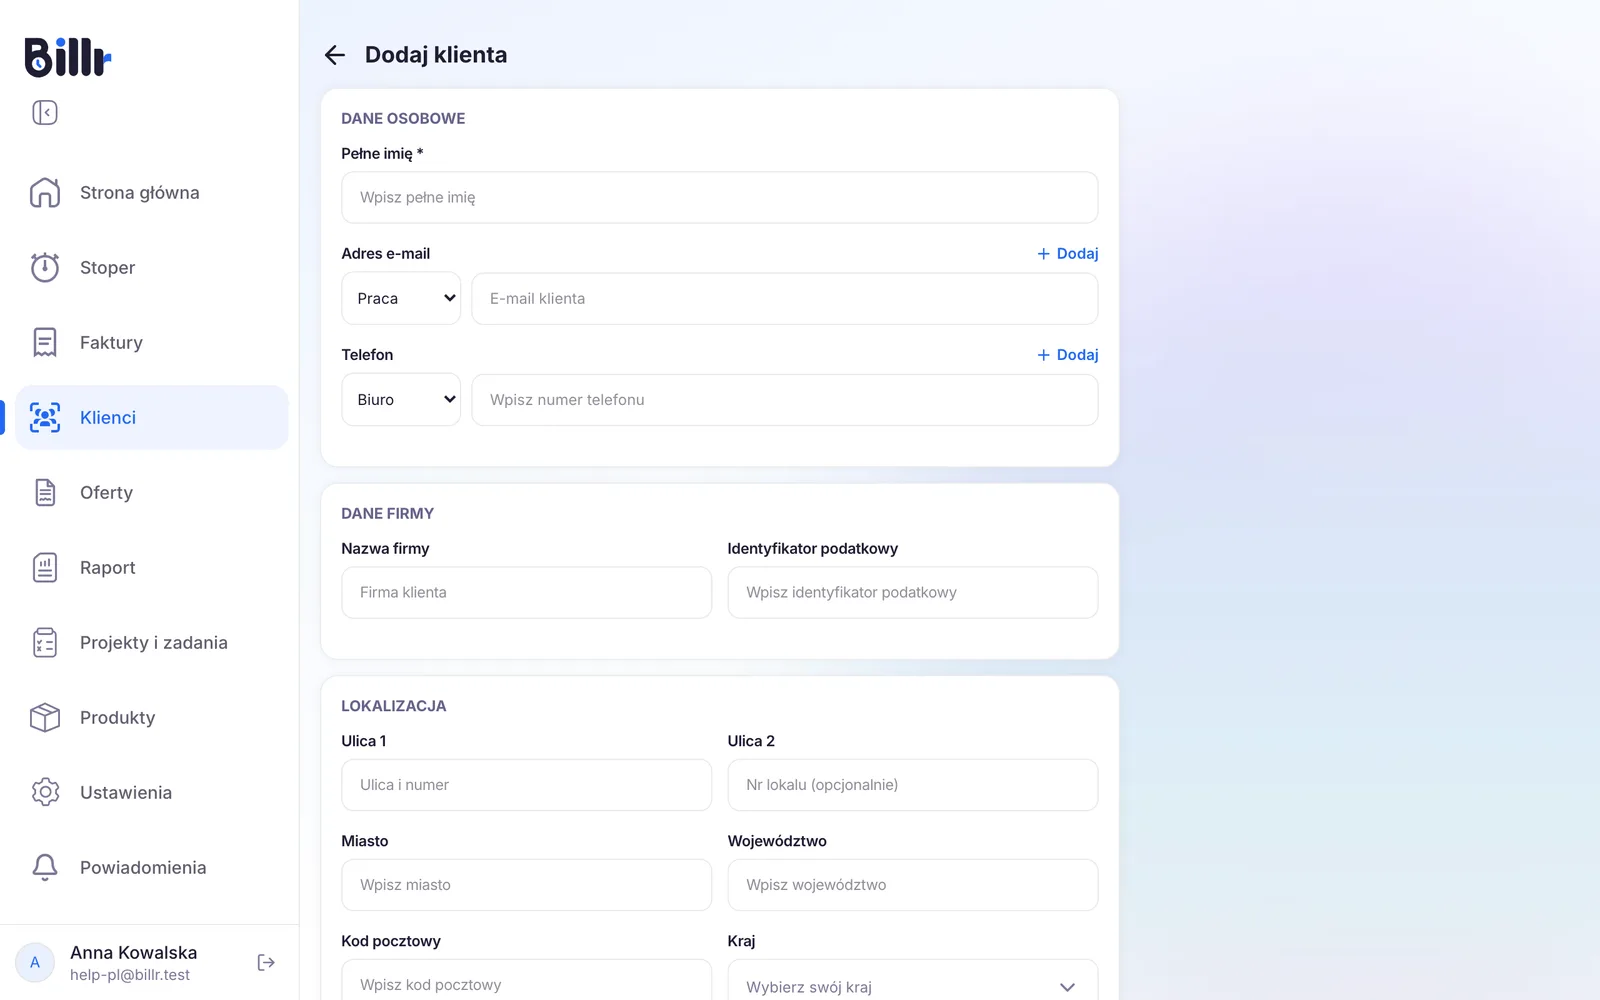Open Ustawienia gear icon

pyautogui.click(x=45, y=792)
